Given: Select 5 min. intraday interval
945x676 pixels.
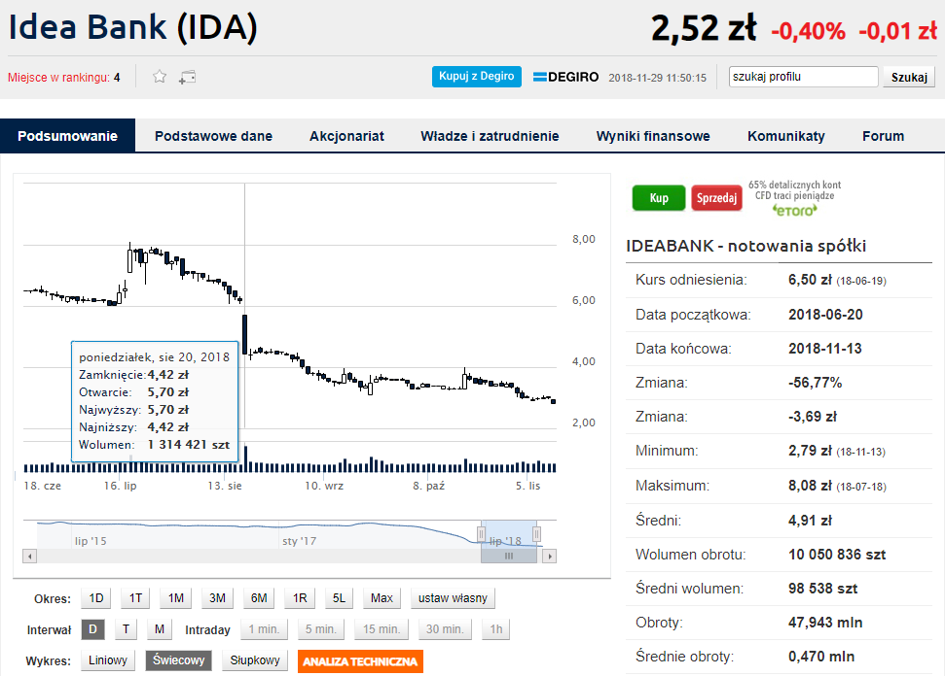Looking at the screenshot, I should coord(321,630).
